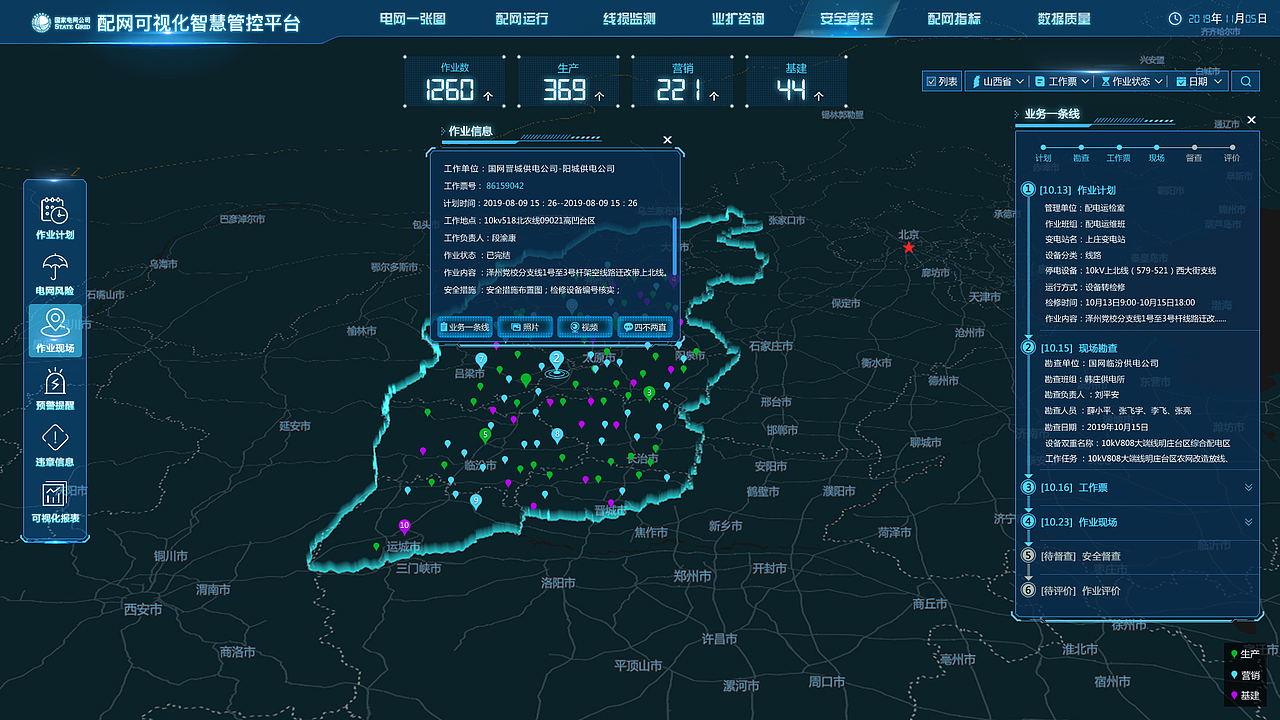Click the search magnifier button
The width and height of the screenshot is (1280, 720).
click(1246, 81)
